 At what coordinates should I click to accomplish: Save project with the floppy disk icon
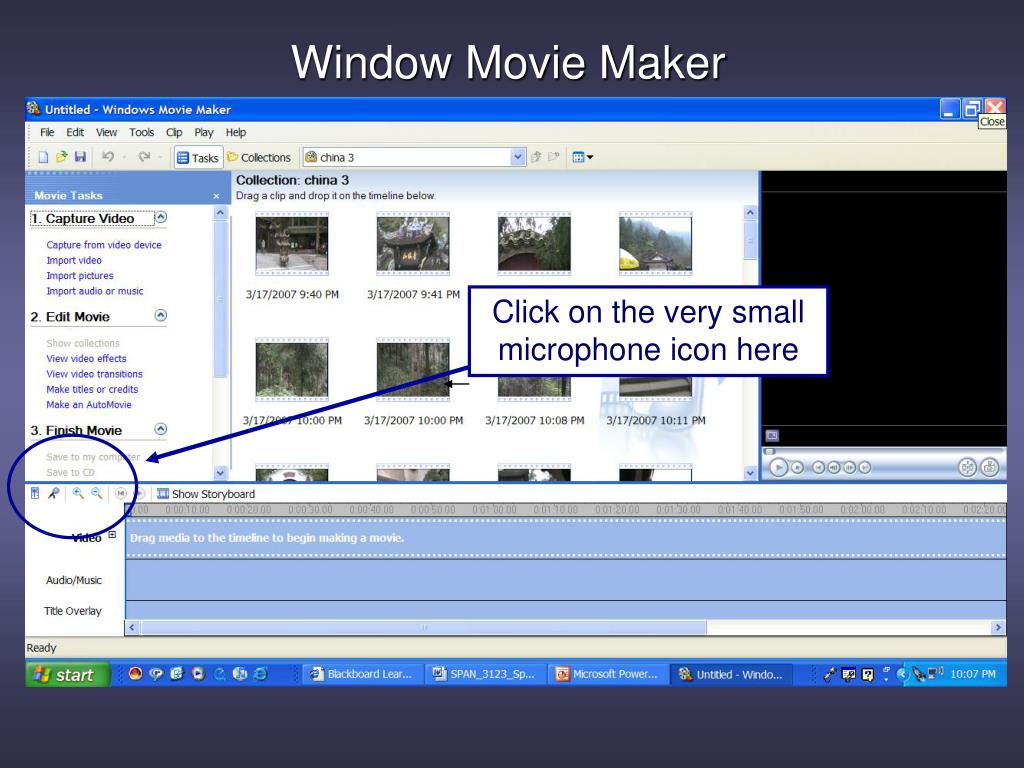click(x=80, y=157)
